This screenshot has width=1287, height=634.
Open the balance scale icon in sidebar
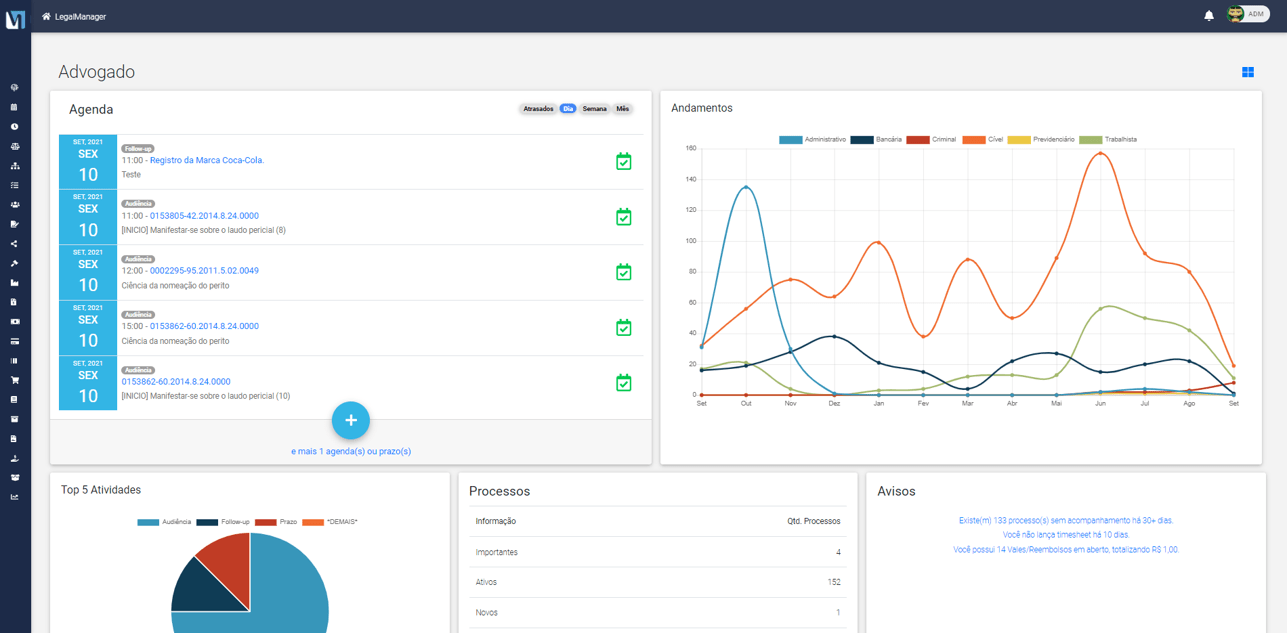[14, 146]
